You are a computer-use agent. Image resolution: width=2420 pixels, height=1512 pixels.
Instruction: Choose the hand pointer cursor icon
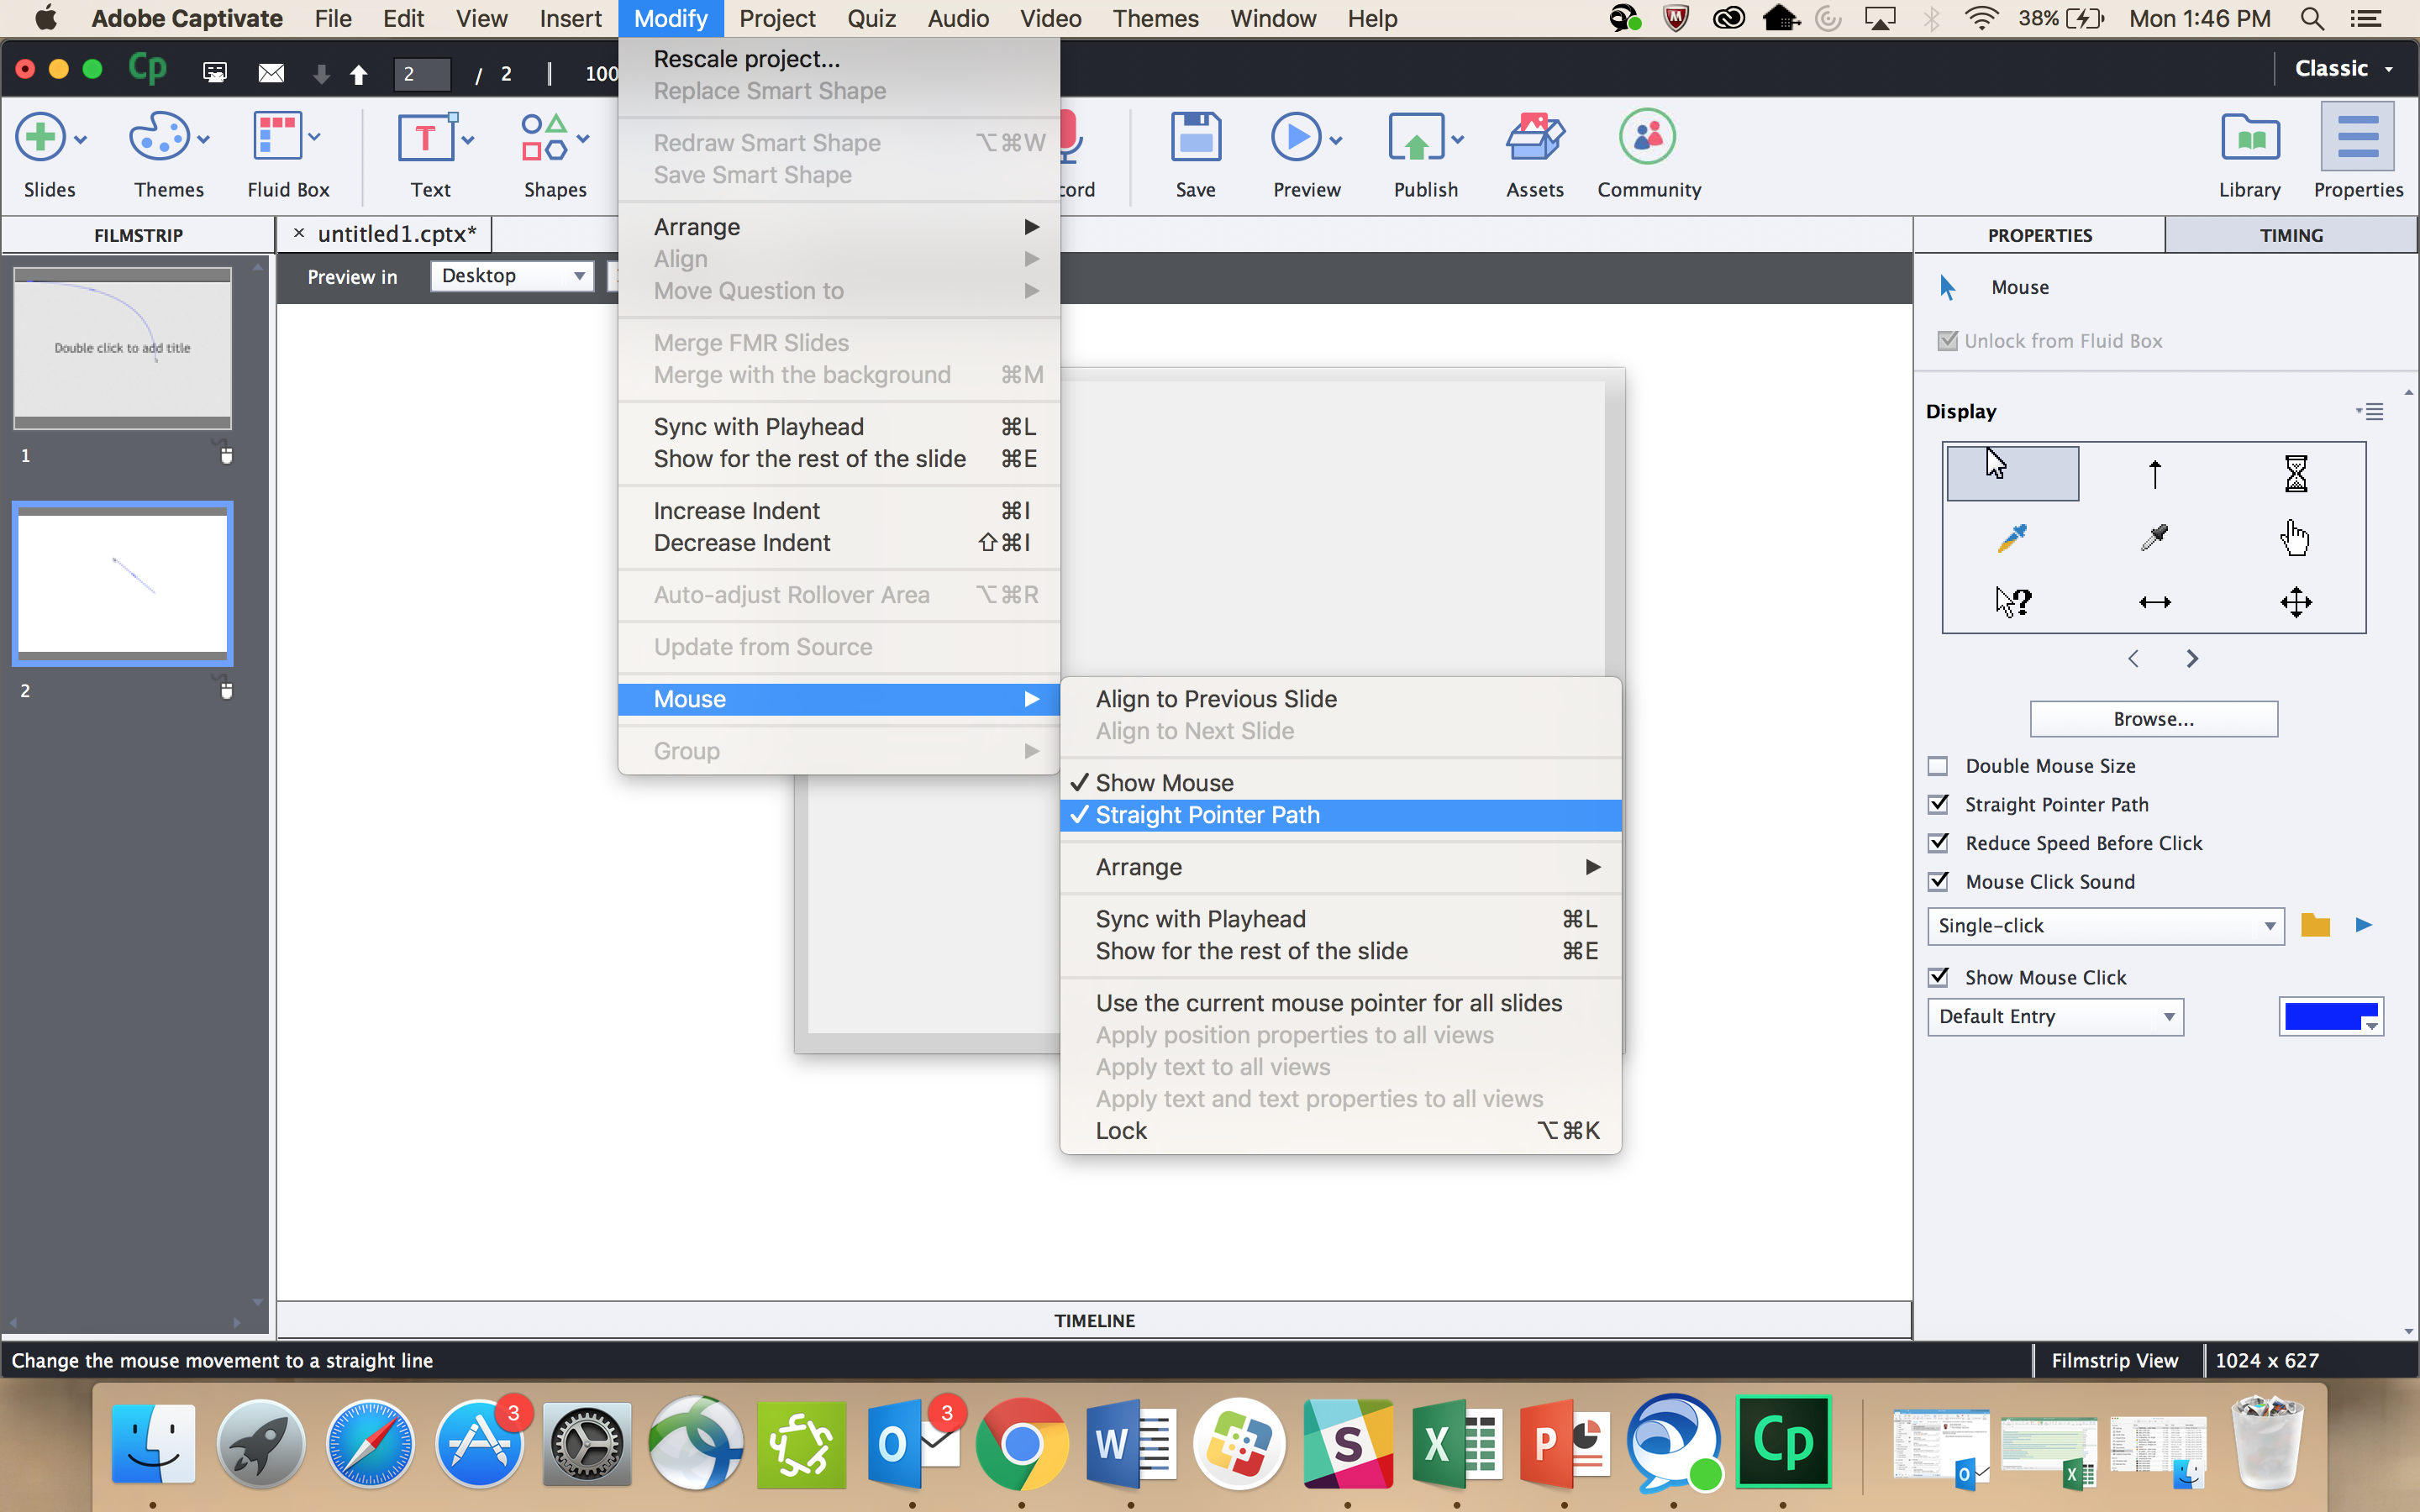coord(2295,538)
